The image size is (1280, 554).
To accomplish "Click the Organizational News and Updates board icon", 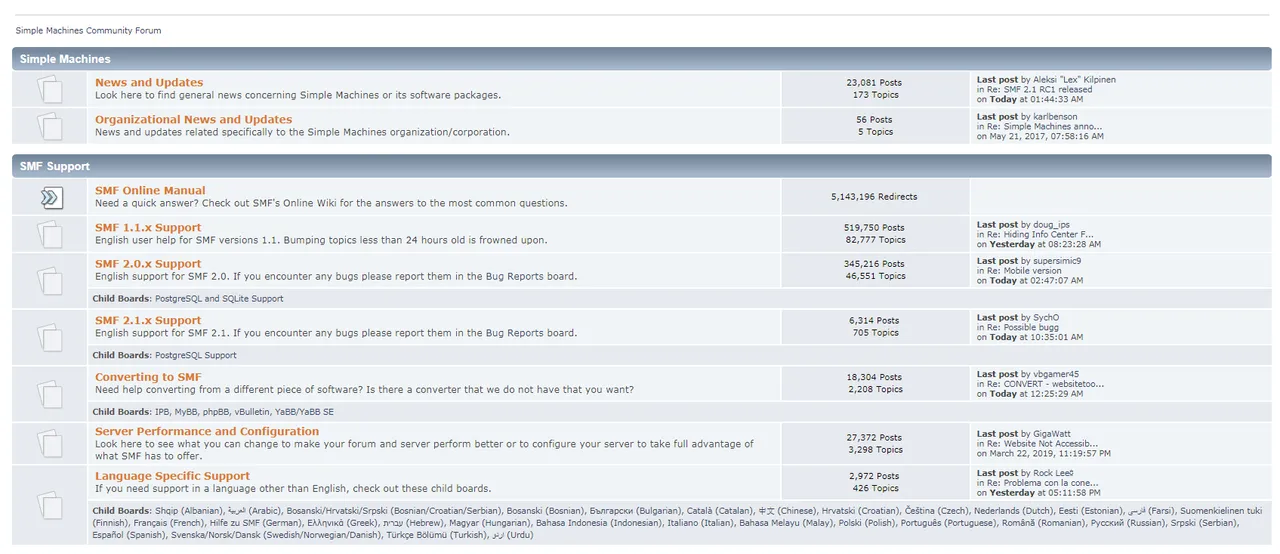I will pos(50,126).
